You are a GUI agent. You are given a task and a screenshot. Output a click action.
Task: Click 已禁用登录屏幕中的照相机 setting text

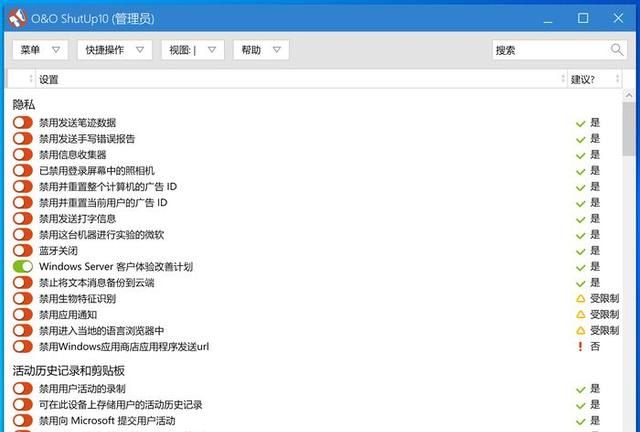97,171
